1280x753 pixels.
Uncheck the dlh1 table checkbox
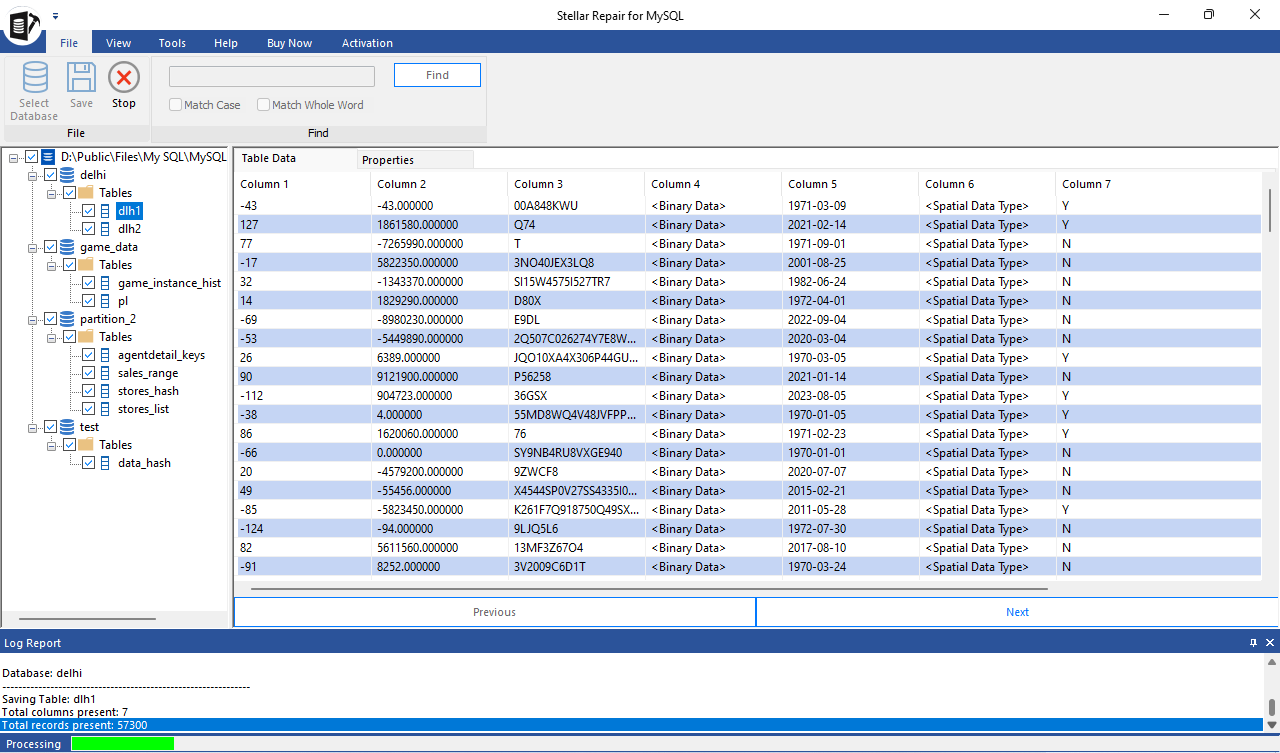coord(88,211)
